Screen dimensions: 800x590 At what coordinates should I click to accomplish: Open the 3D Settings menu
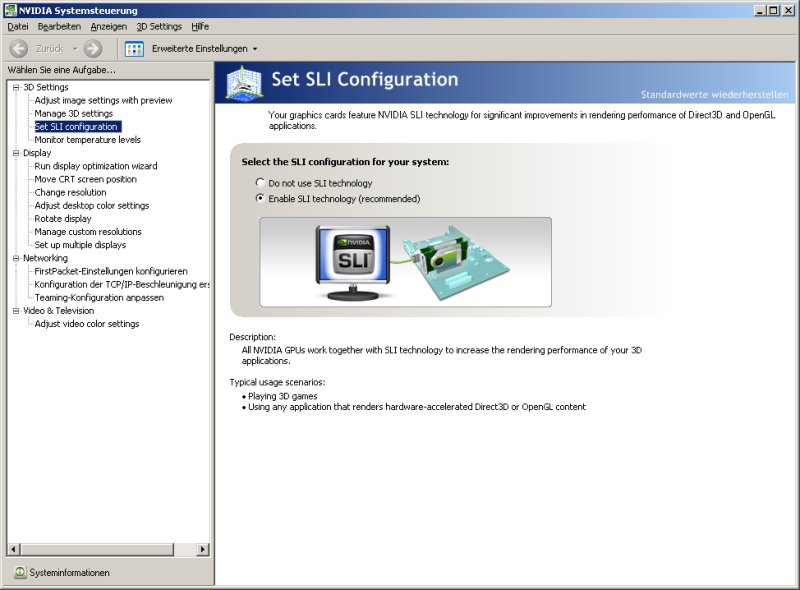click(159, 27)
